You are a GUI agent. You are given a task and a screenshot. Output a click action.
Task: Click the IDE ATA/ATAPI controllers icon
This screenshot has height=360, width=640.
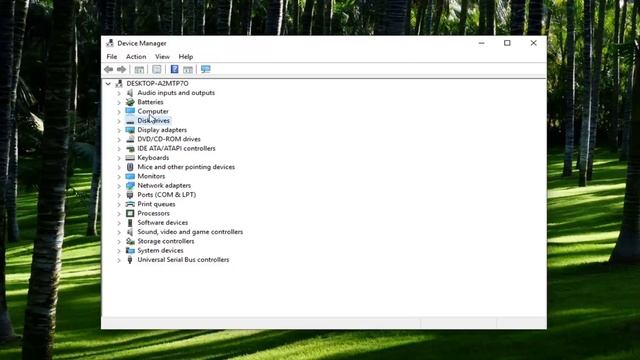(x=130, y=149)
